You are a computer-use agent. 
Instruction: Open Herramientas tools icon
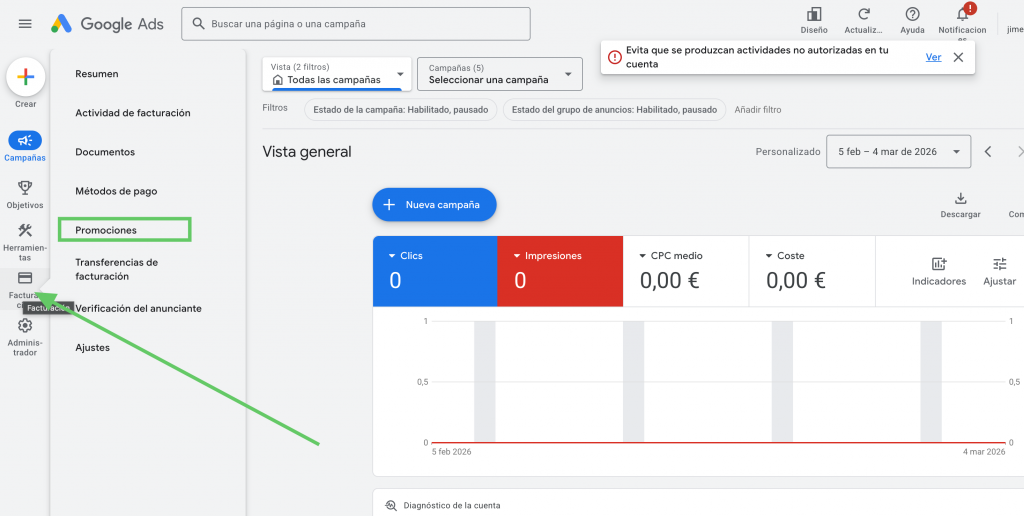25,231
